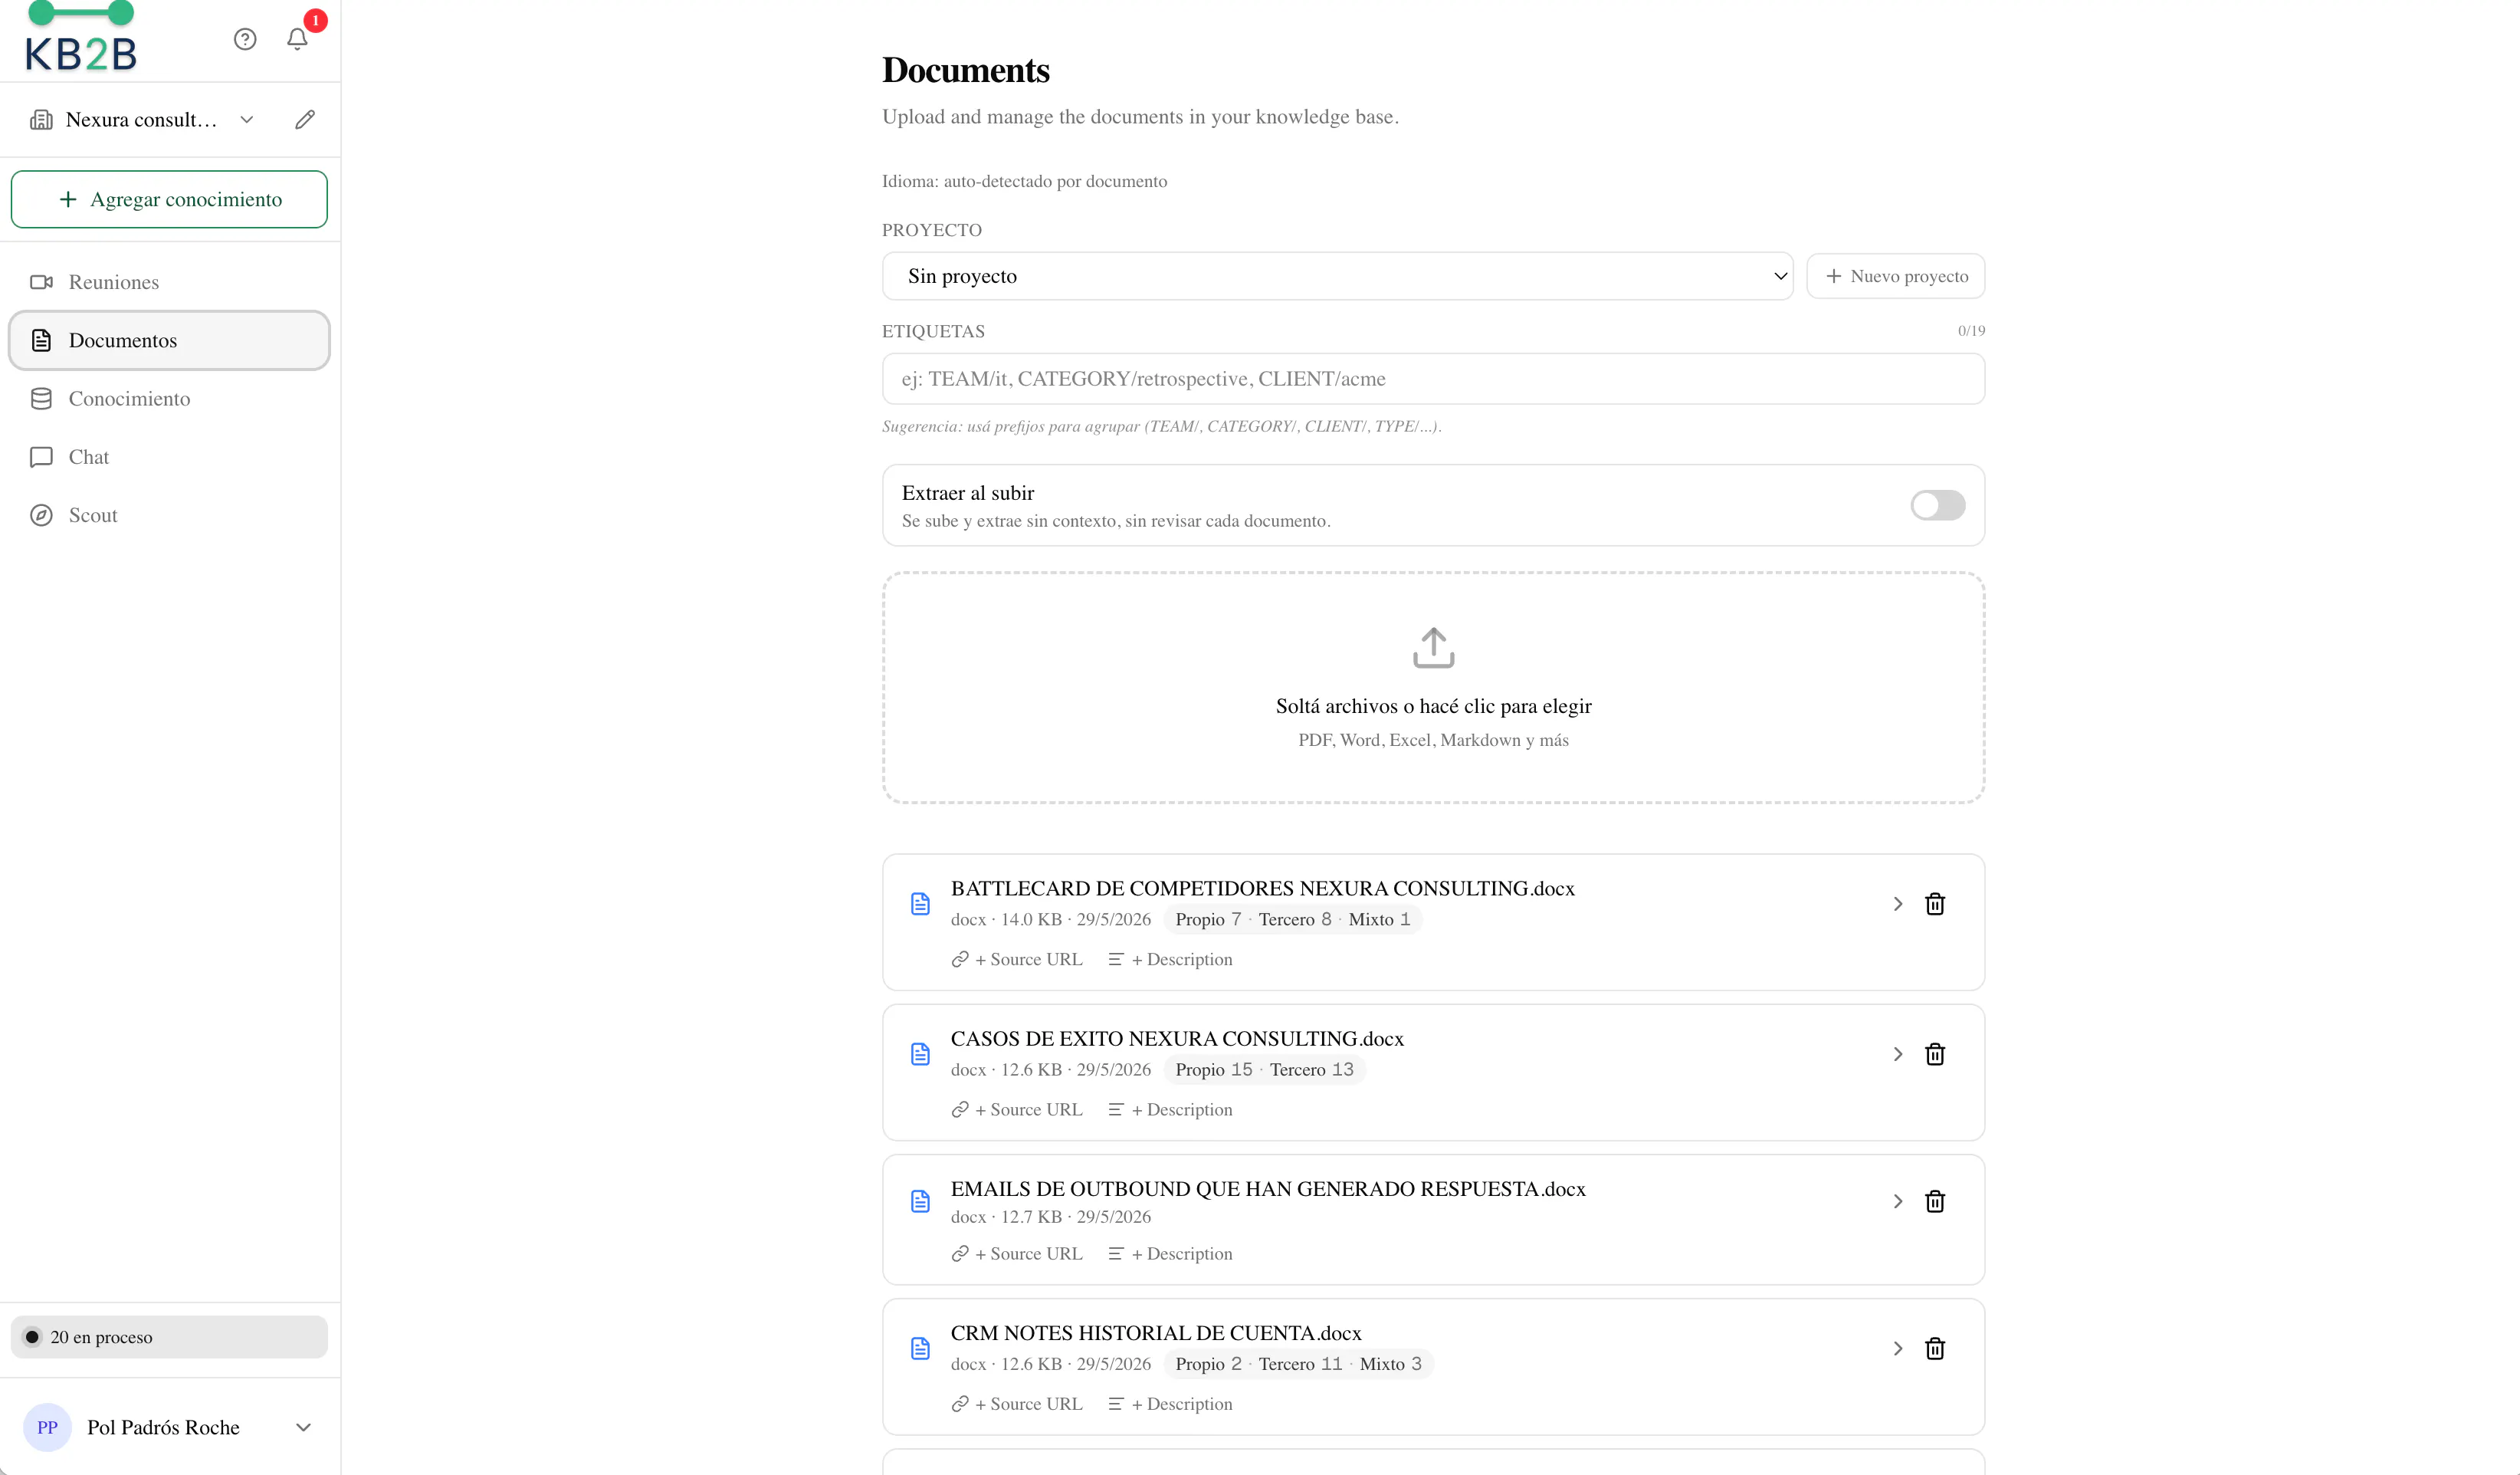Add Source URL to CRM NOTES document
Viewport: 2520px width, 1475px height.
tap(1017, 1404)
